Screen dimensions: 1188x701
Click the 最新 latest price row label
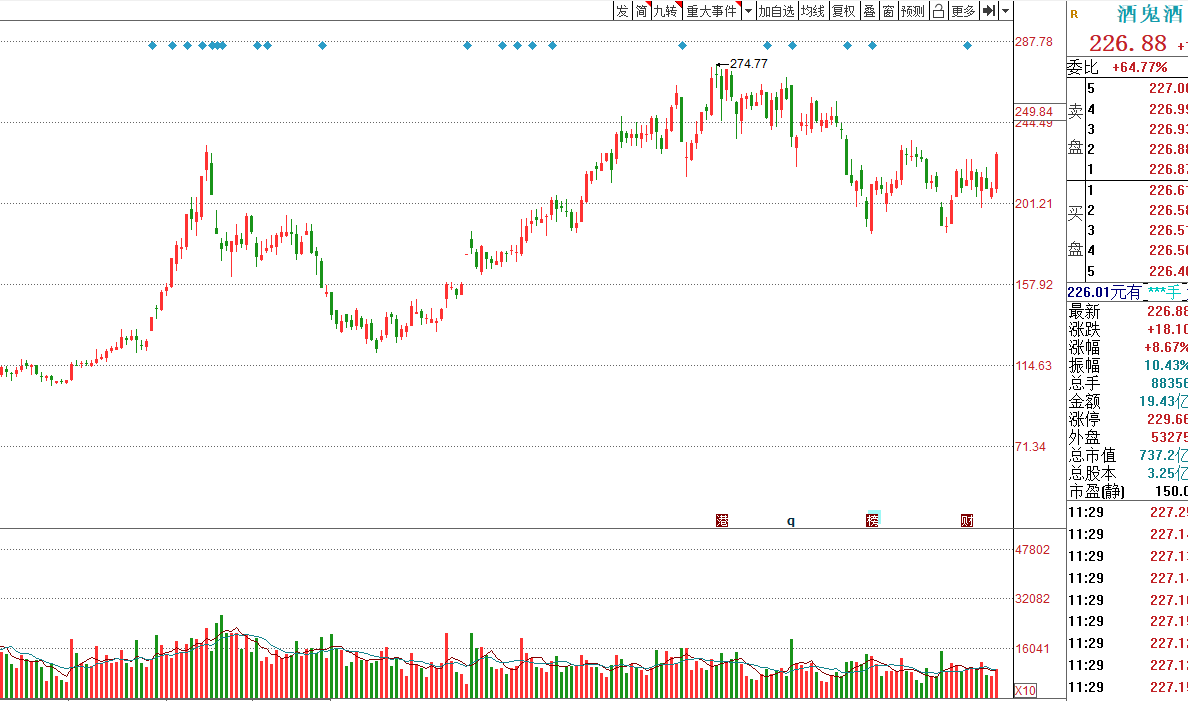click(x=1084, y=311)
